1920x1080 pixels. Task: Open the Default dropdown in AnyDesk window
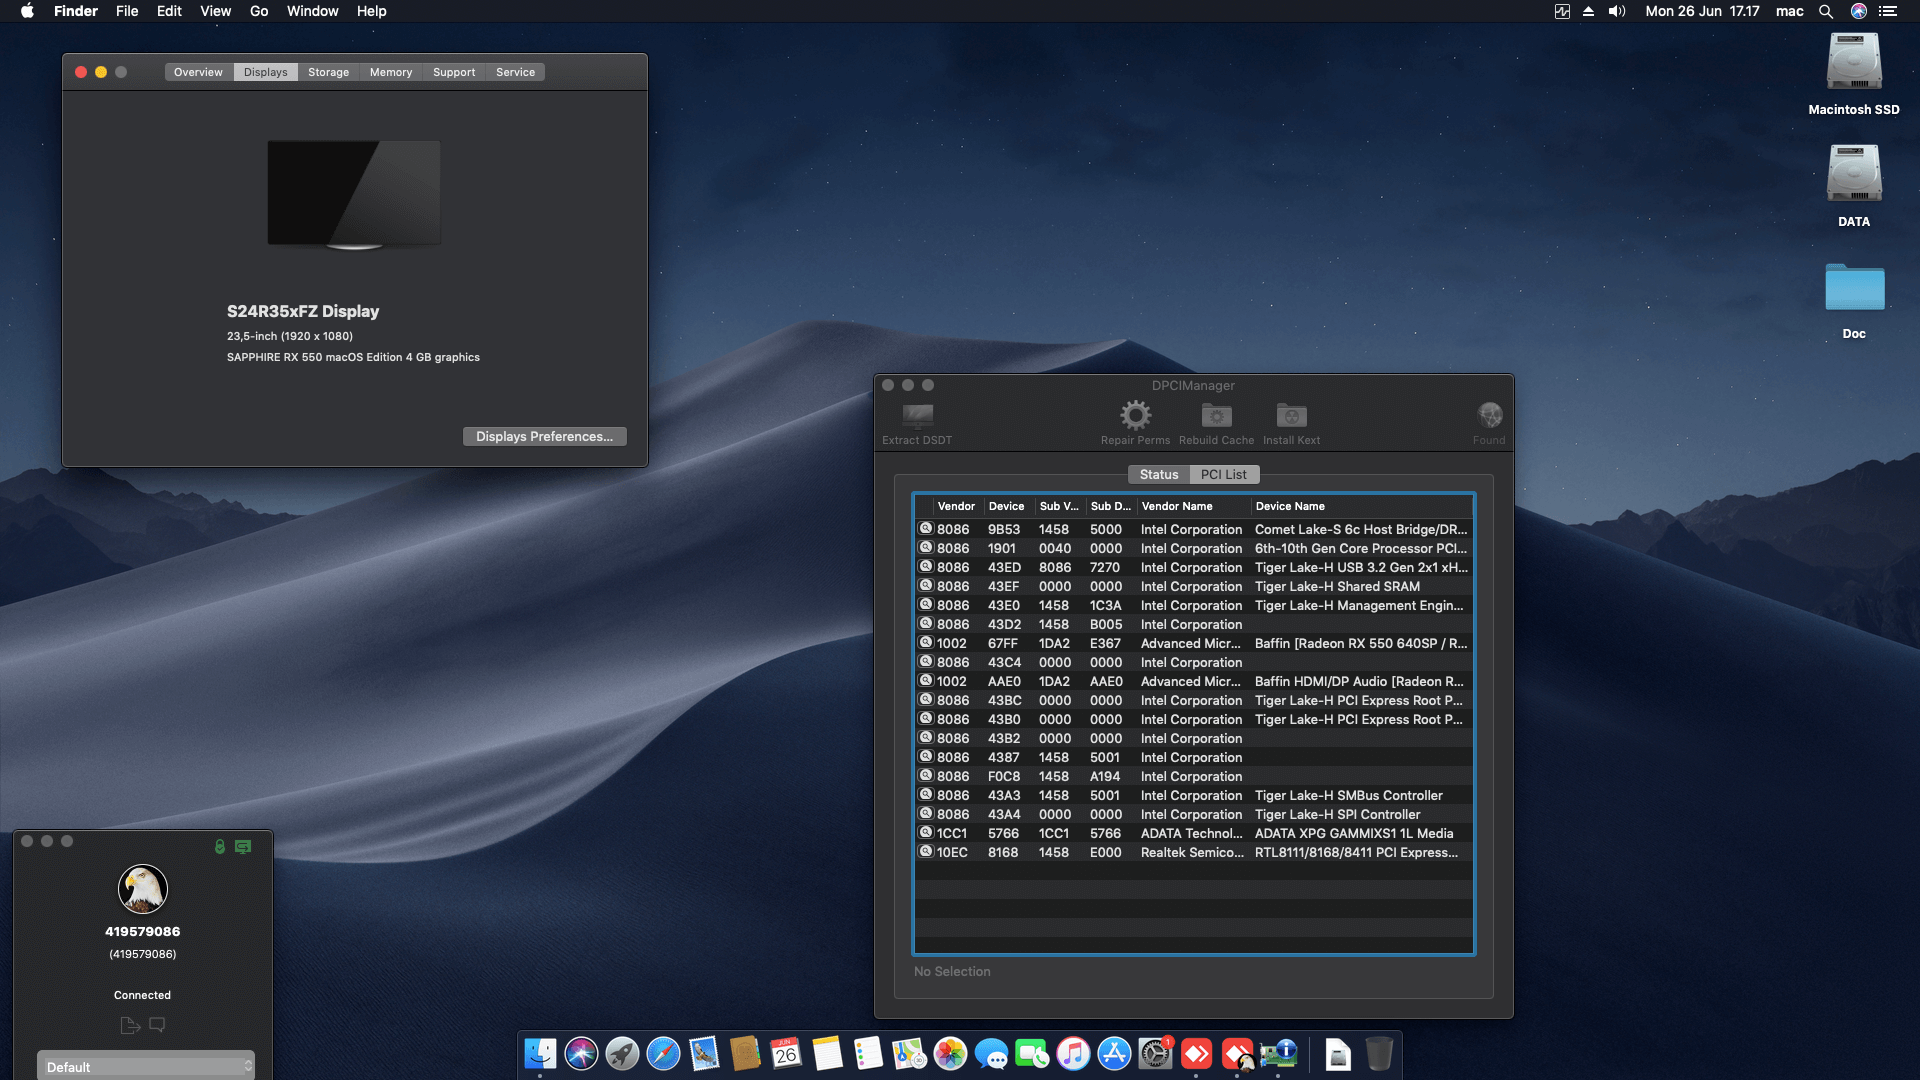[x=146, y=1067]
